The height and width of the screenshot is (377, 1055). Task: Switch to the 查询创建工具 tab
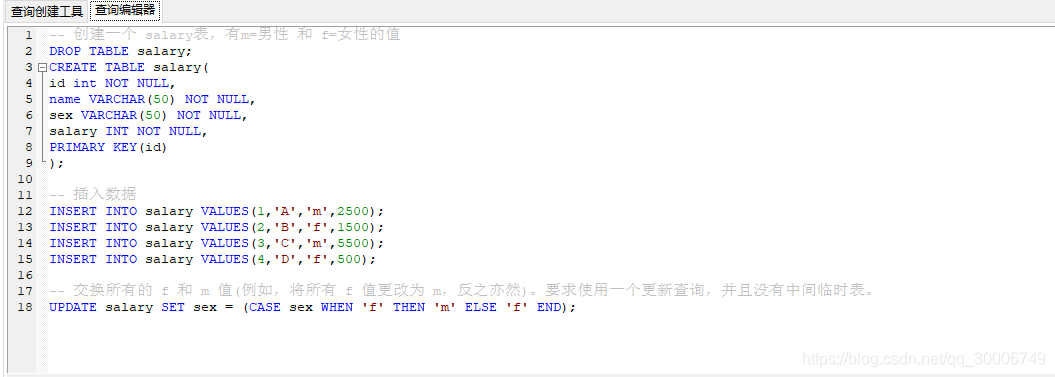coord(46,11)
